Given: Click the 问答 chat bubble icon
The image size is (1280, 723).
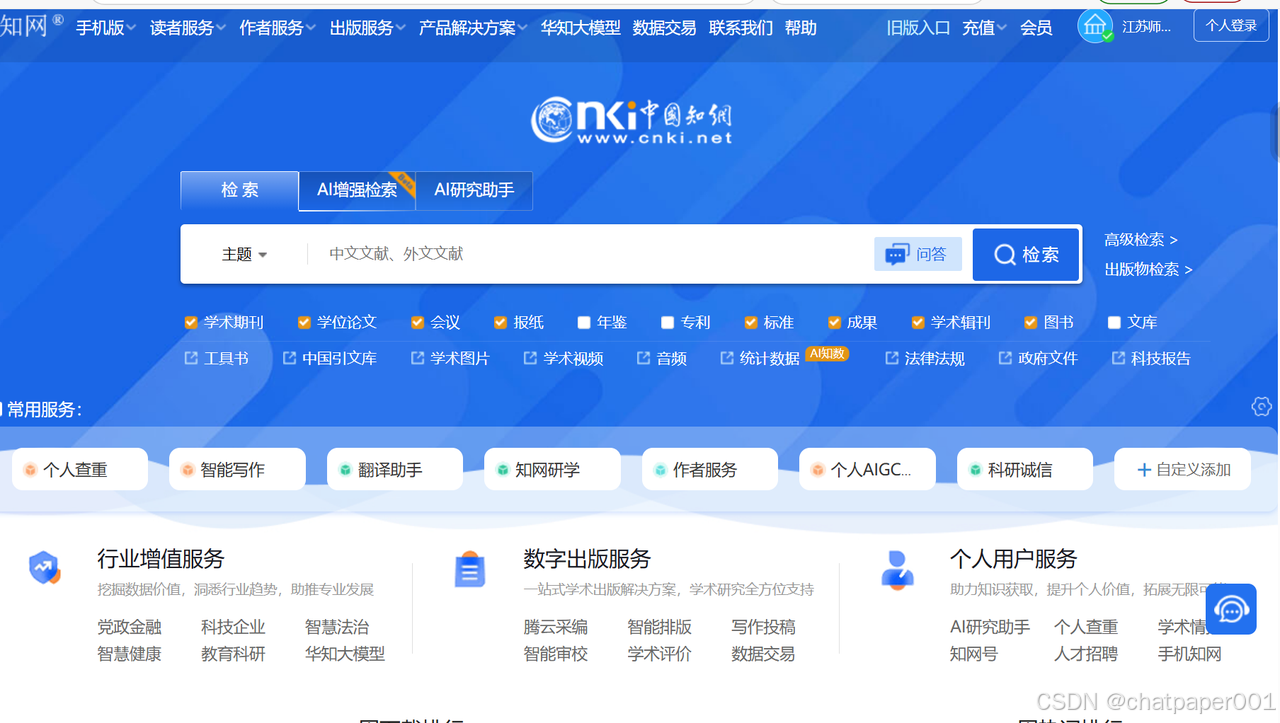Looking at the screenshot, I should coord(897,254).
